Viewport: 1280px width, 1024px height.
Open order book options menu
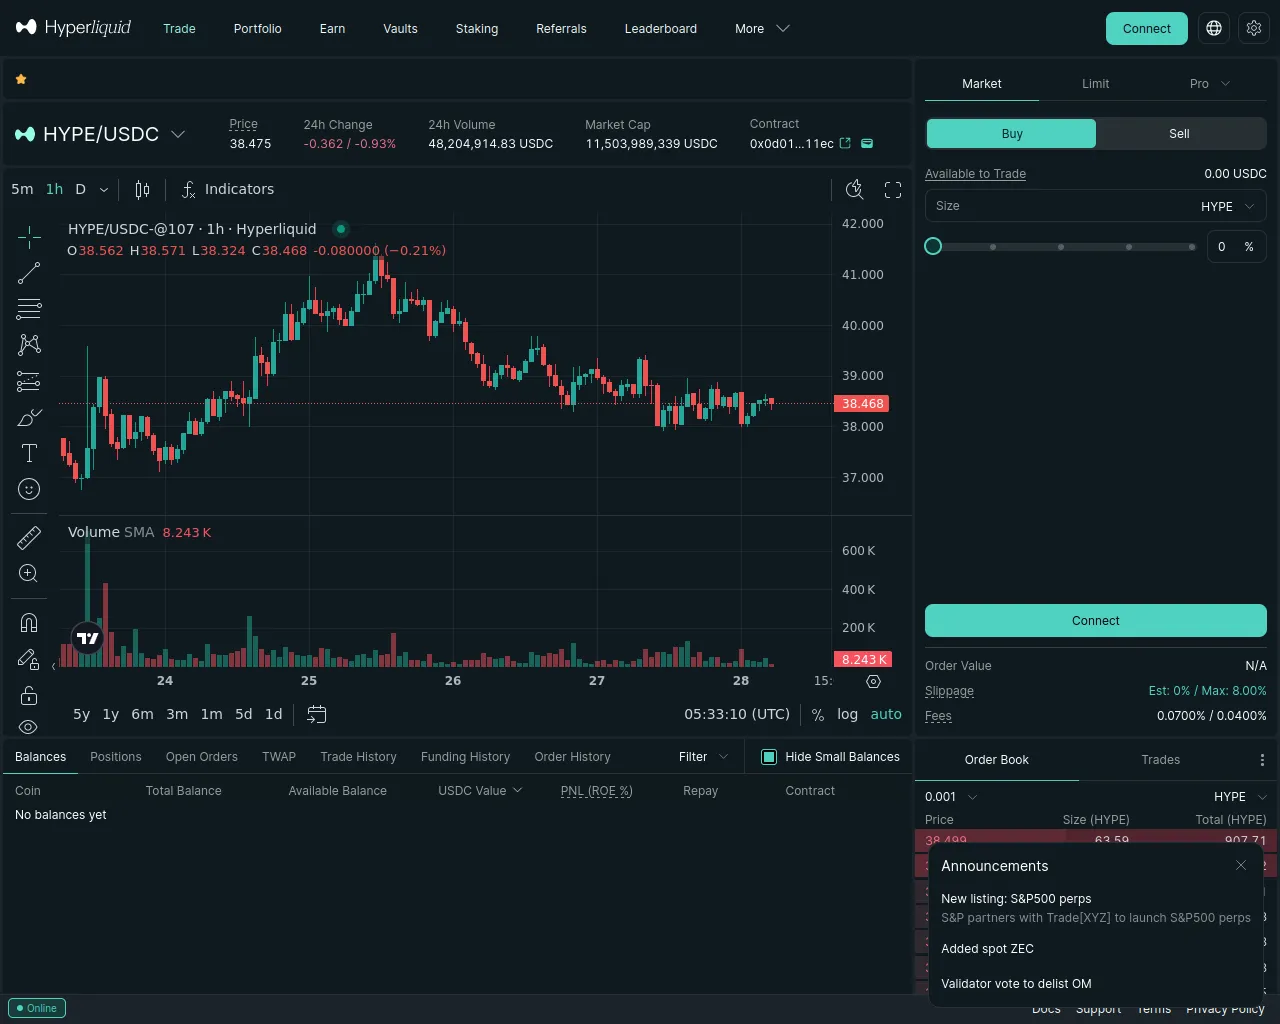click(1262, 760)
